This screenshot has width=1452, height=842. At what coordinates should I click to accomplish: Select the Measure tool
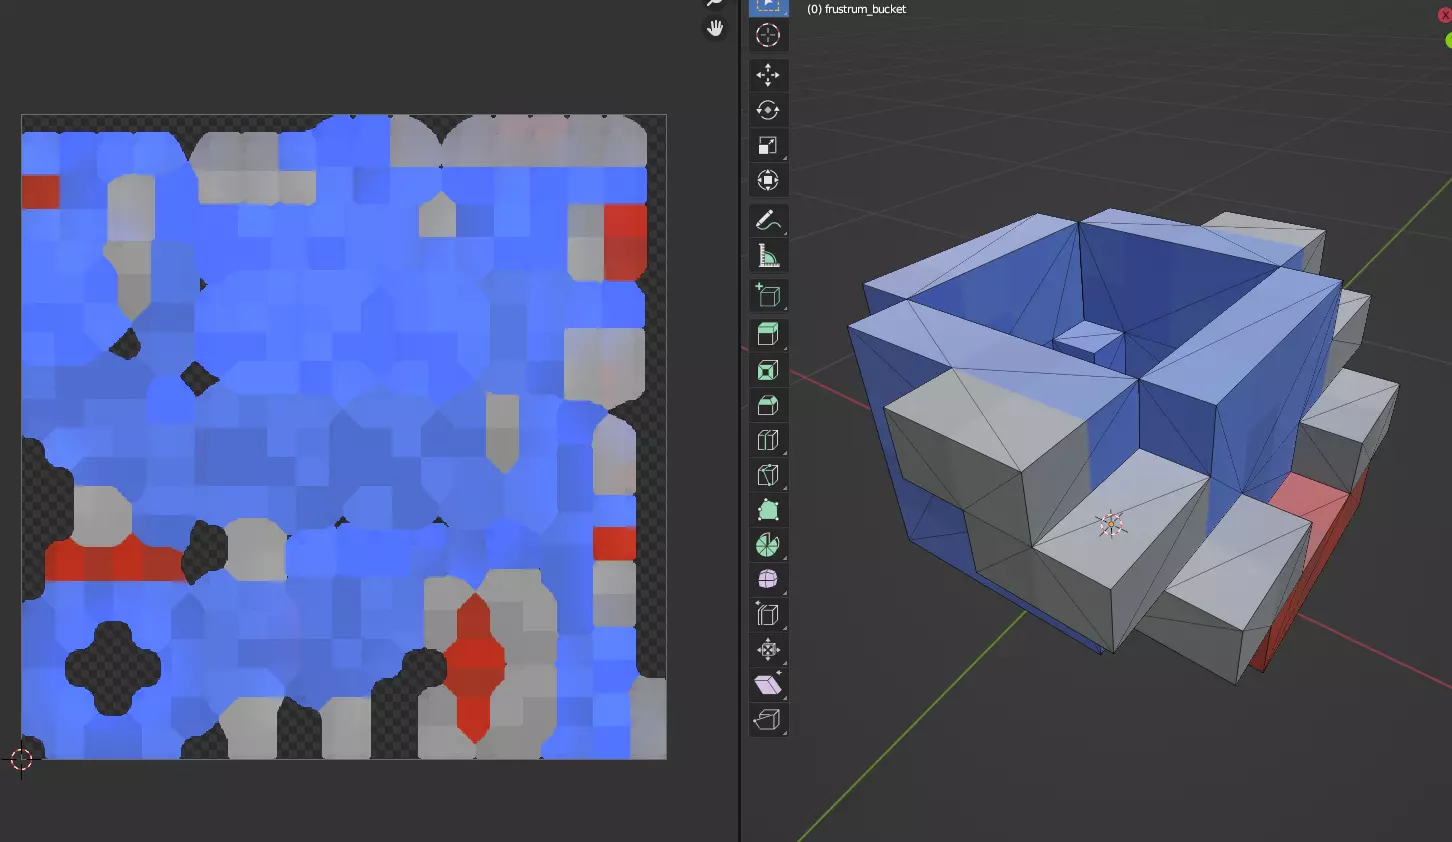(768, 255)
